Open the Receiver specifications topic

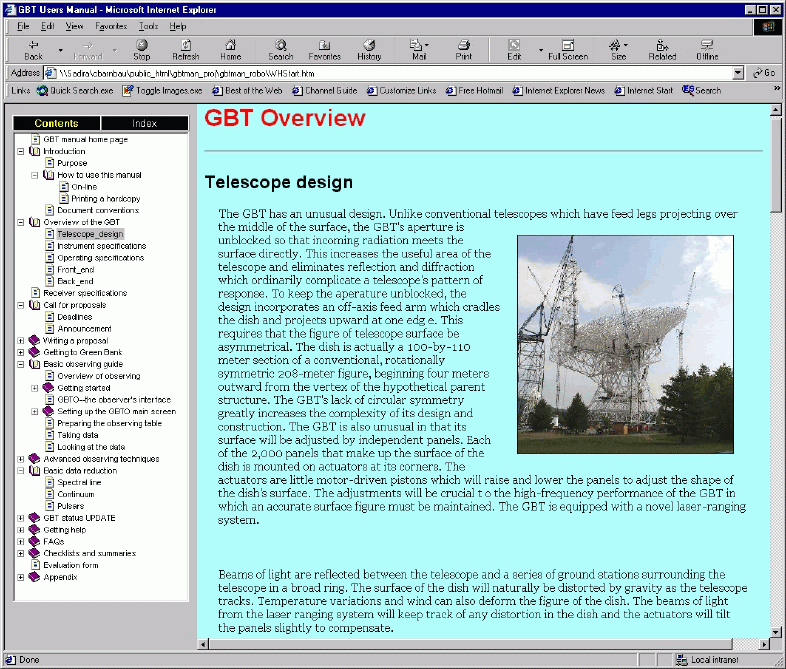pos(85,293)
